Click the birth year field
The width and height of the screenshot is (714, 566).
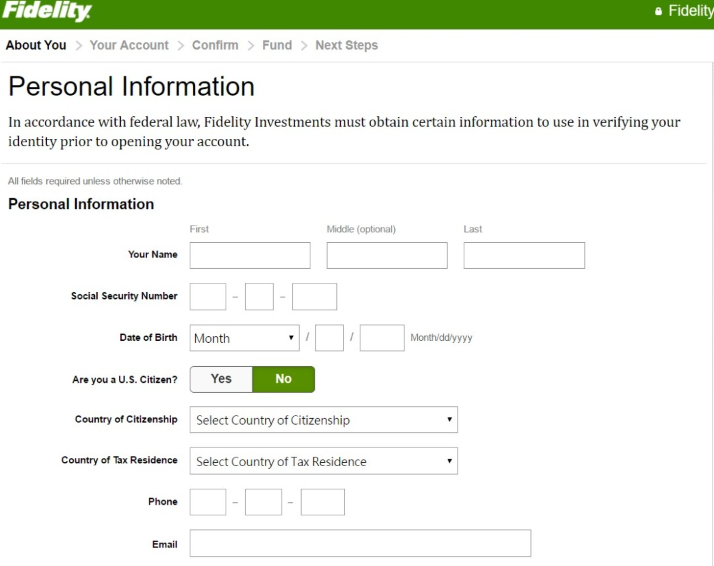pos(382,338)
